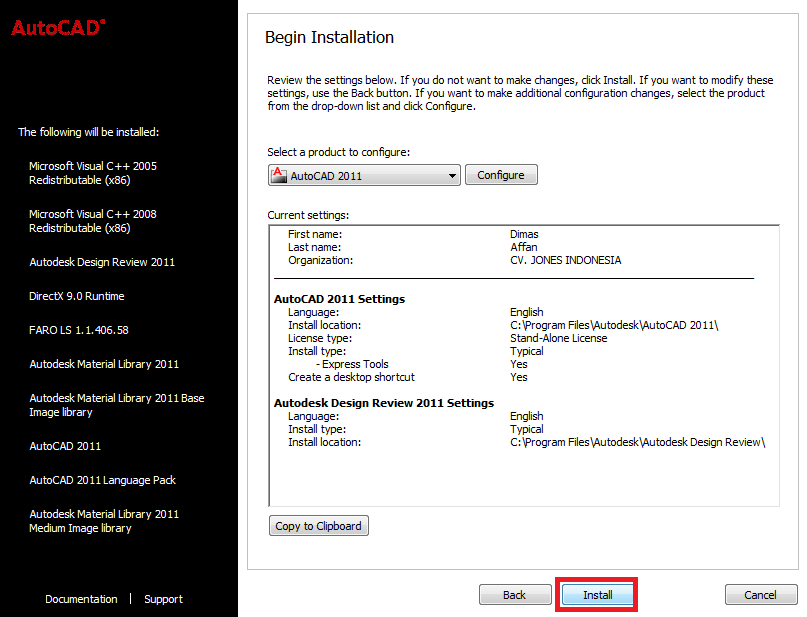Click last name value Affan

coord(523,247)
